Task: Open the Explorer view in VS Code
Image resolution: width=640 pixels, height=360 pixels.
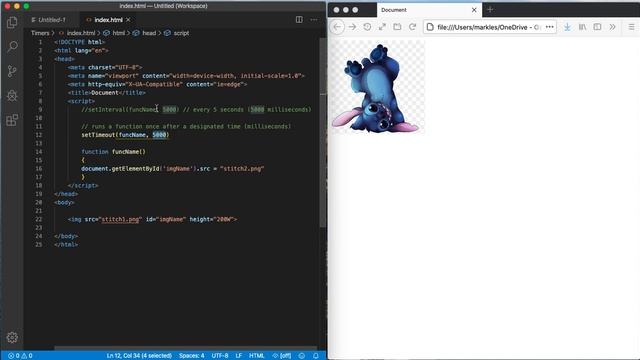Action: [12, 22]
